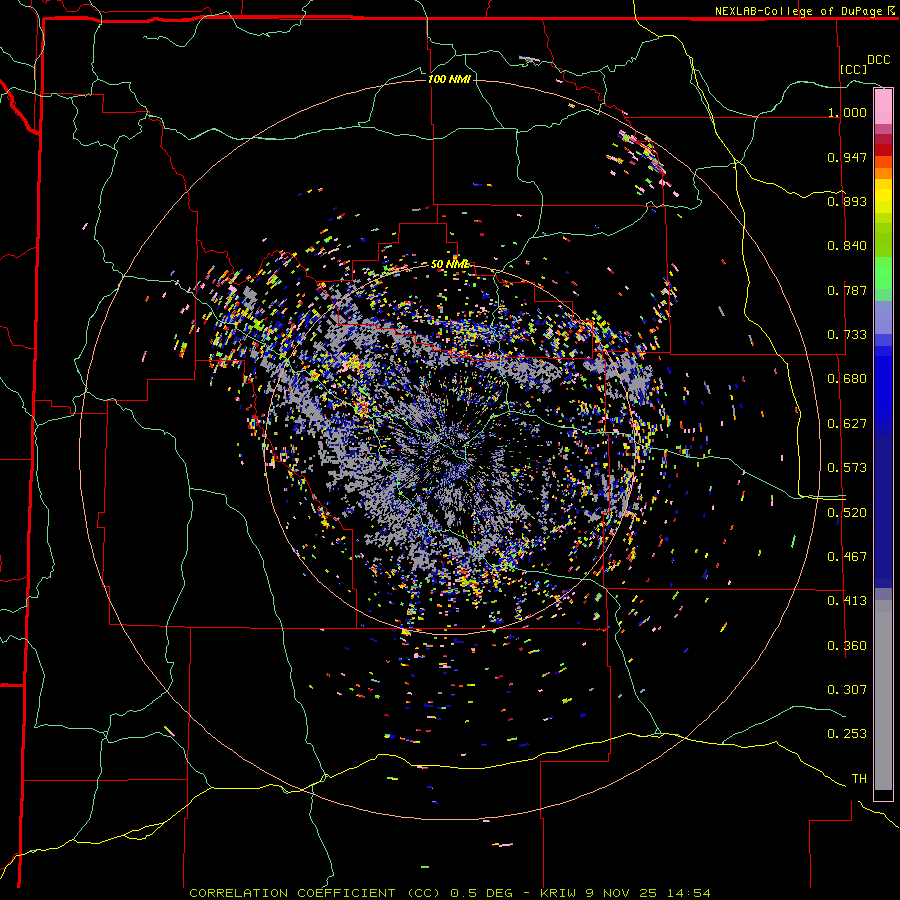Click the TH threshold legend label
The height and width of the screenshot is (900, 900).
[859, 779]
